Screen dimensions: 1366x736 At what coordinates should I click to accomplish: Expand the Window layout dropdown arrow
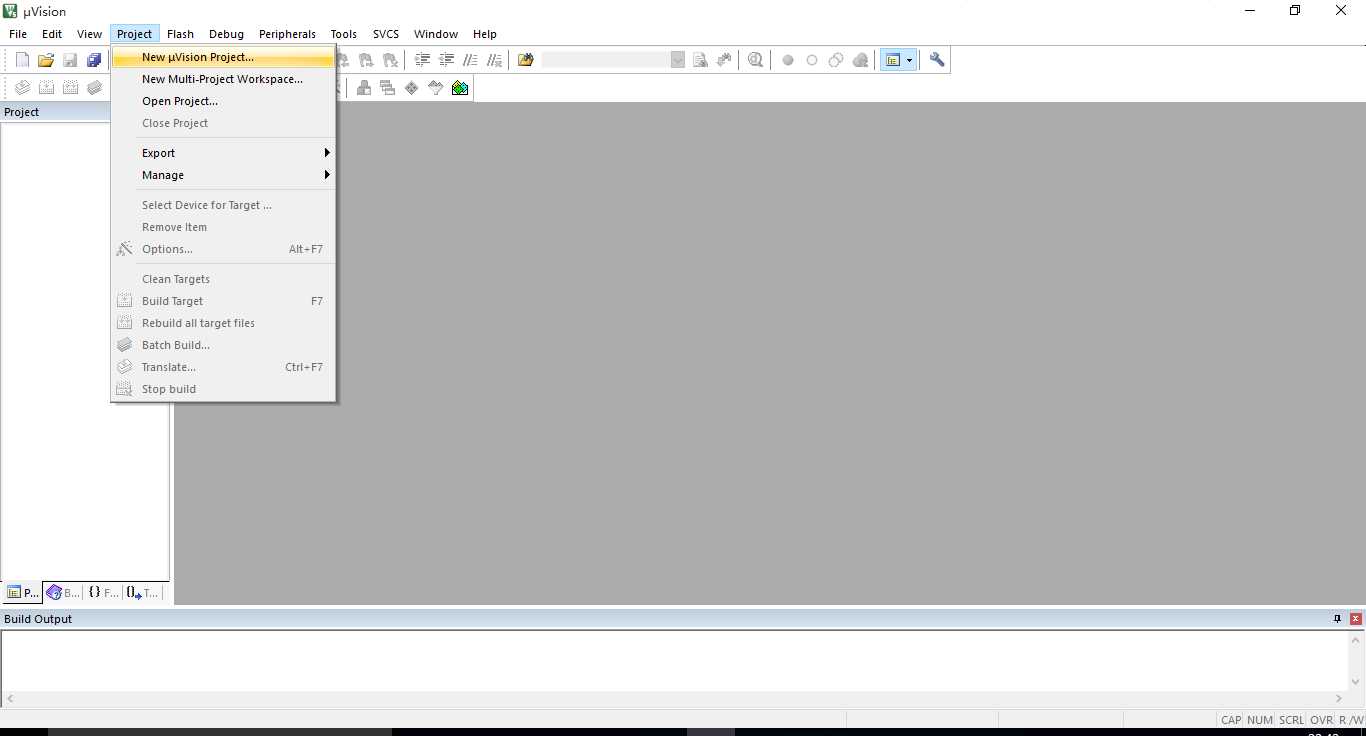point(909,60)
